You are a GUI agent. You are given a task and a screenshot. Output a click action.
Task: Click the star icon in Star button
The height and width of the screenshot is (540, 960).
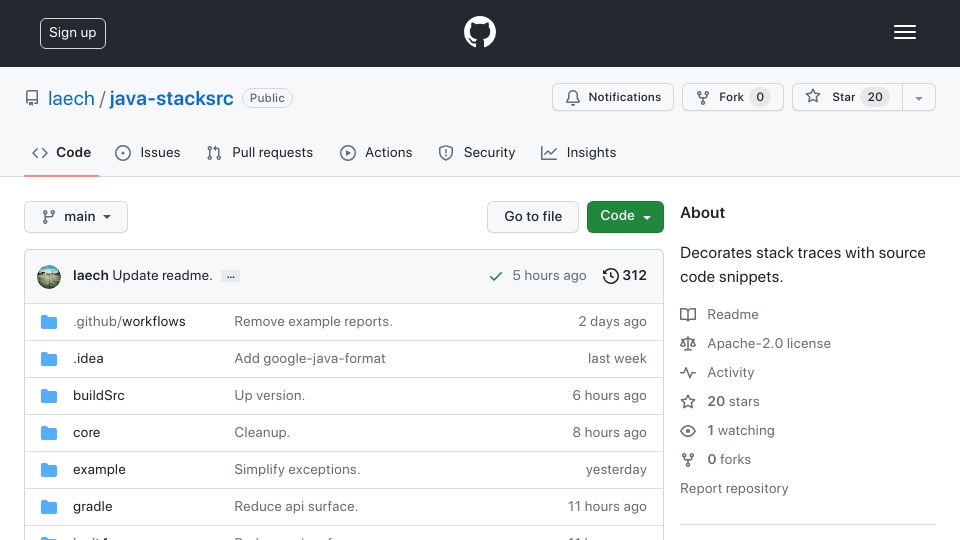click(812, 96)
